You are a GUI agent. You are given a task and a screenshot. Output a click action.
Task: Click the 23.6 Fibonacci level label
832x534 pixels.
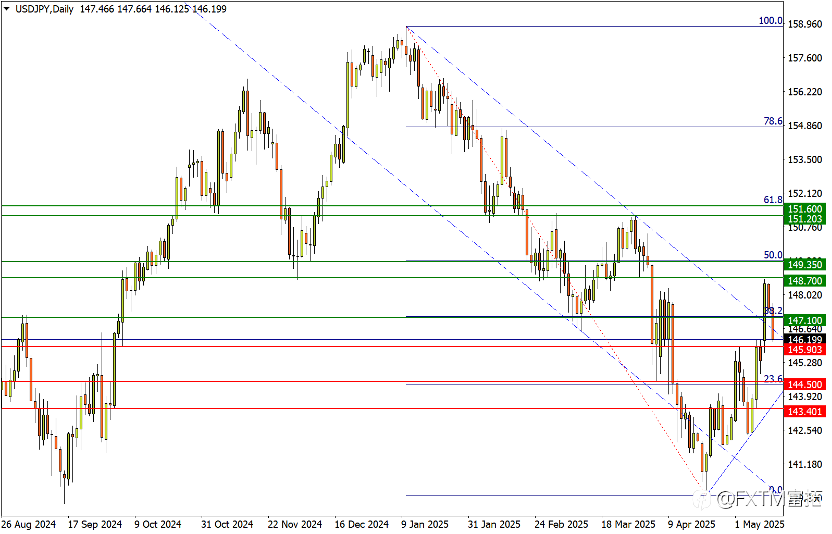coord(773,379)
